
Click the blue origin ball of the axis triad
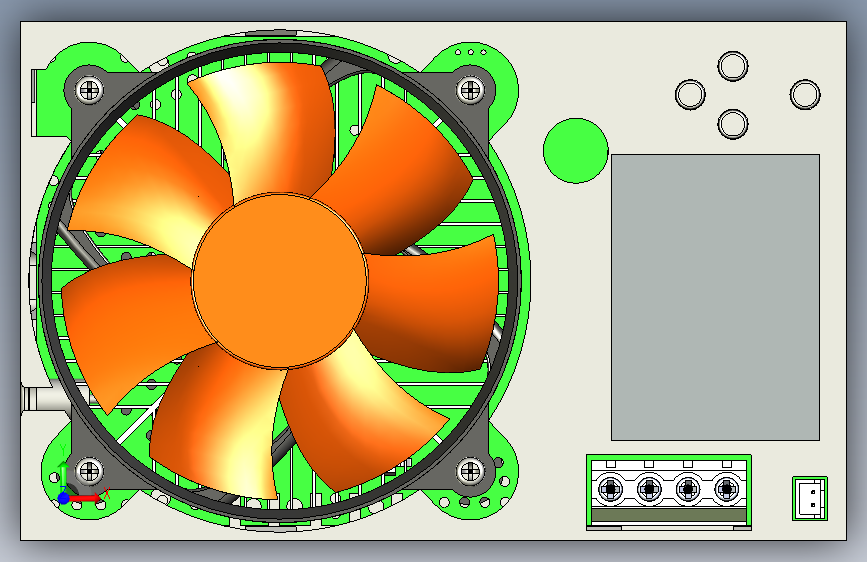click(x=64, y=498)
